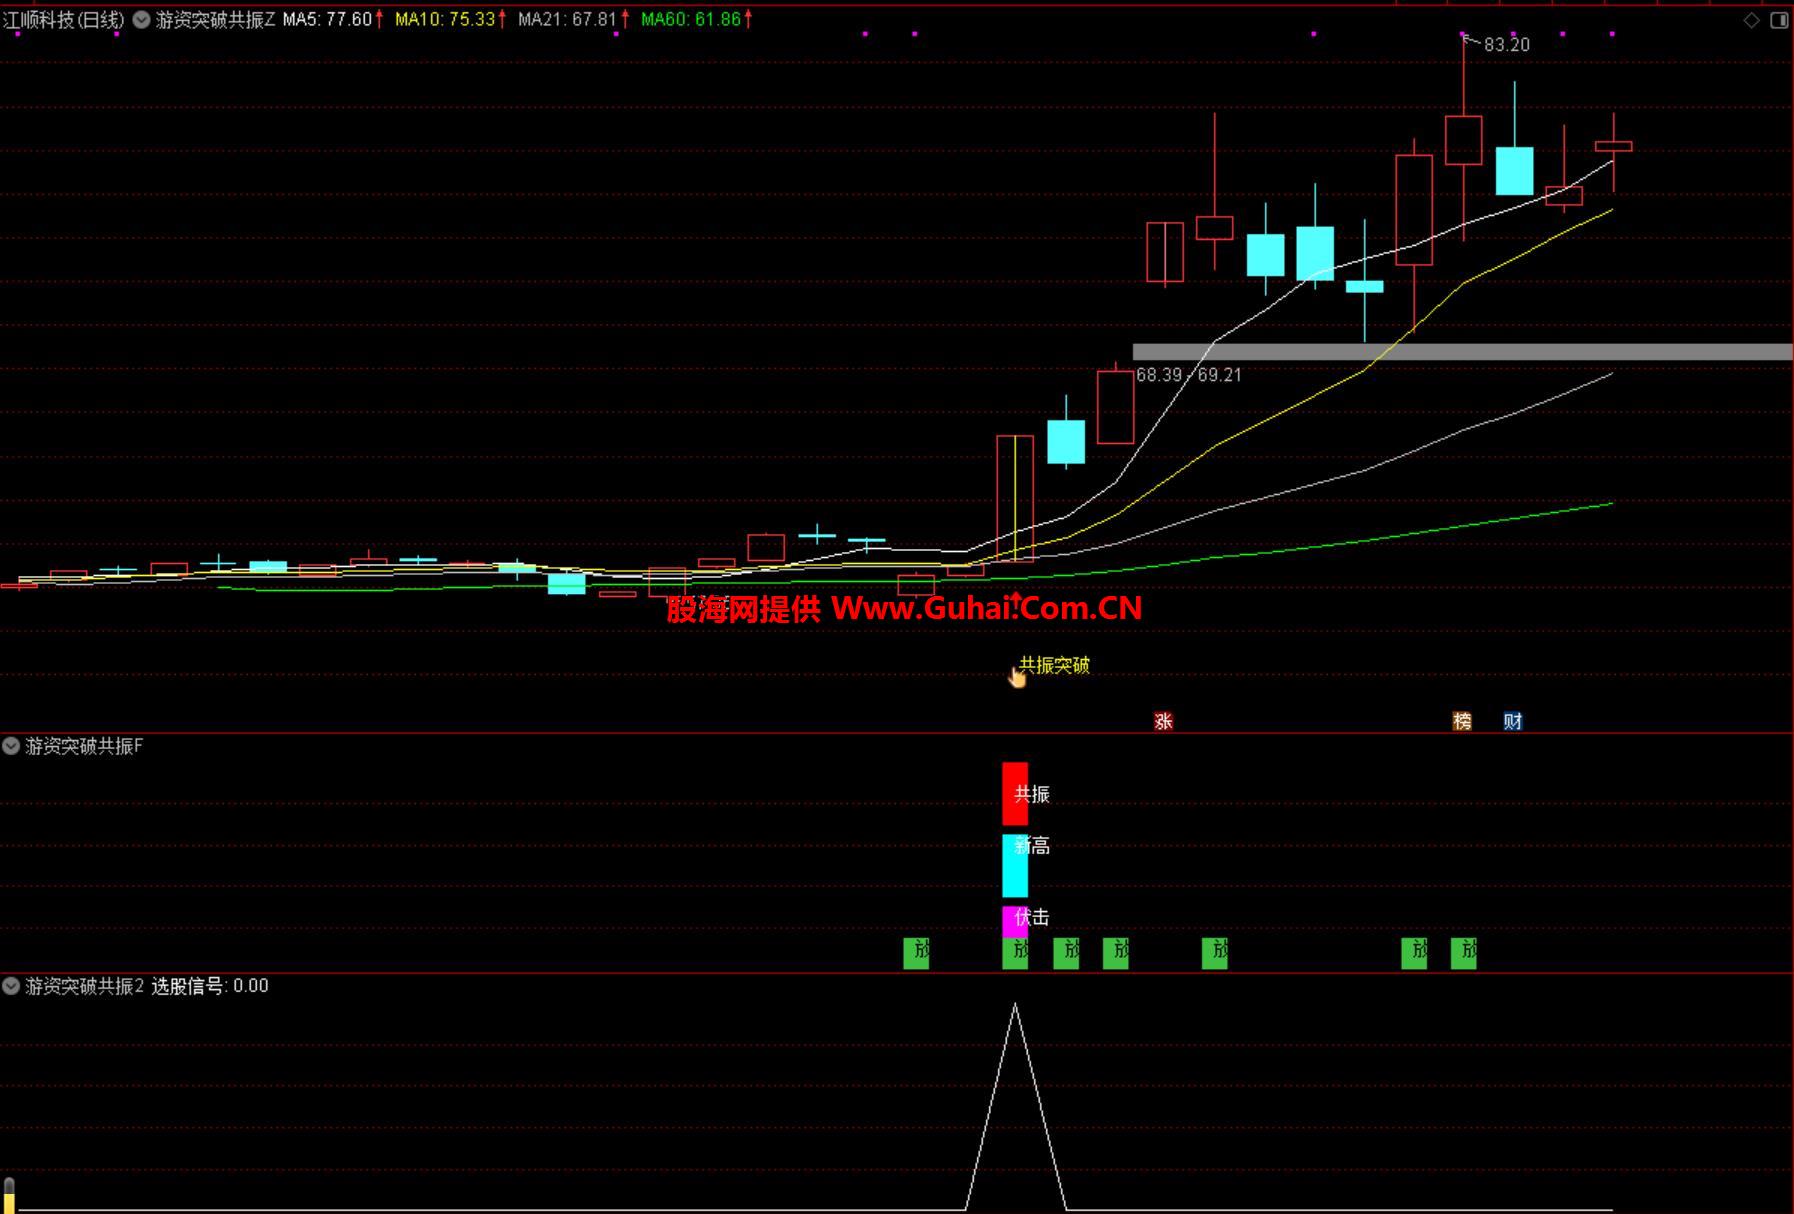The image size is (1794, 1214).
Task: Click the gray horizontal gap band
Action: tap(1462, 352)
